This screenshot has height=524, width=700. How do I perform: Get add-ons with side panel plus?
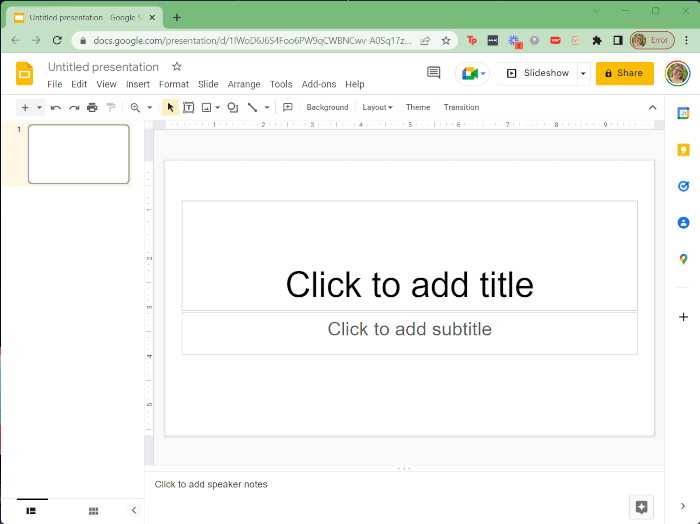(x=683, y=317)
